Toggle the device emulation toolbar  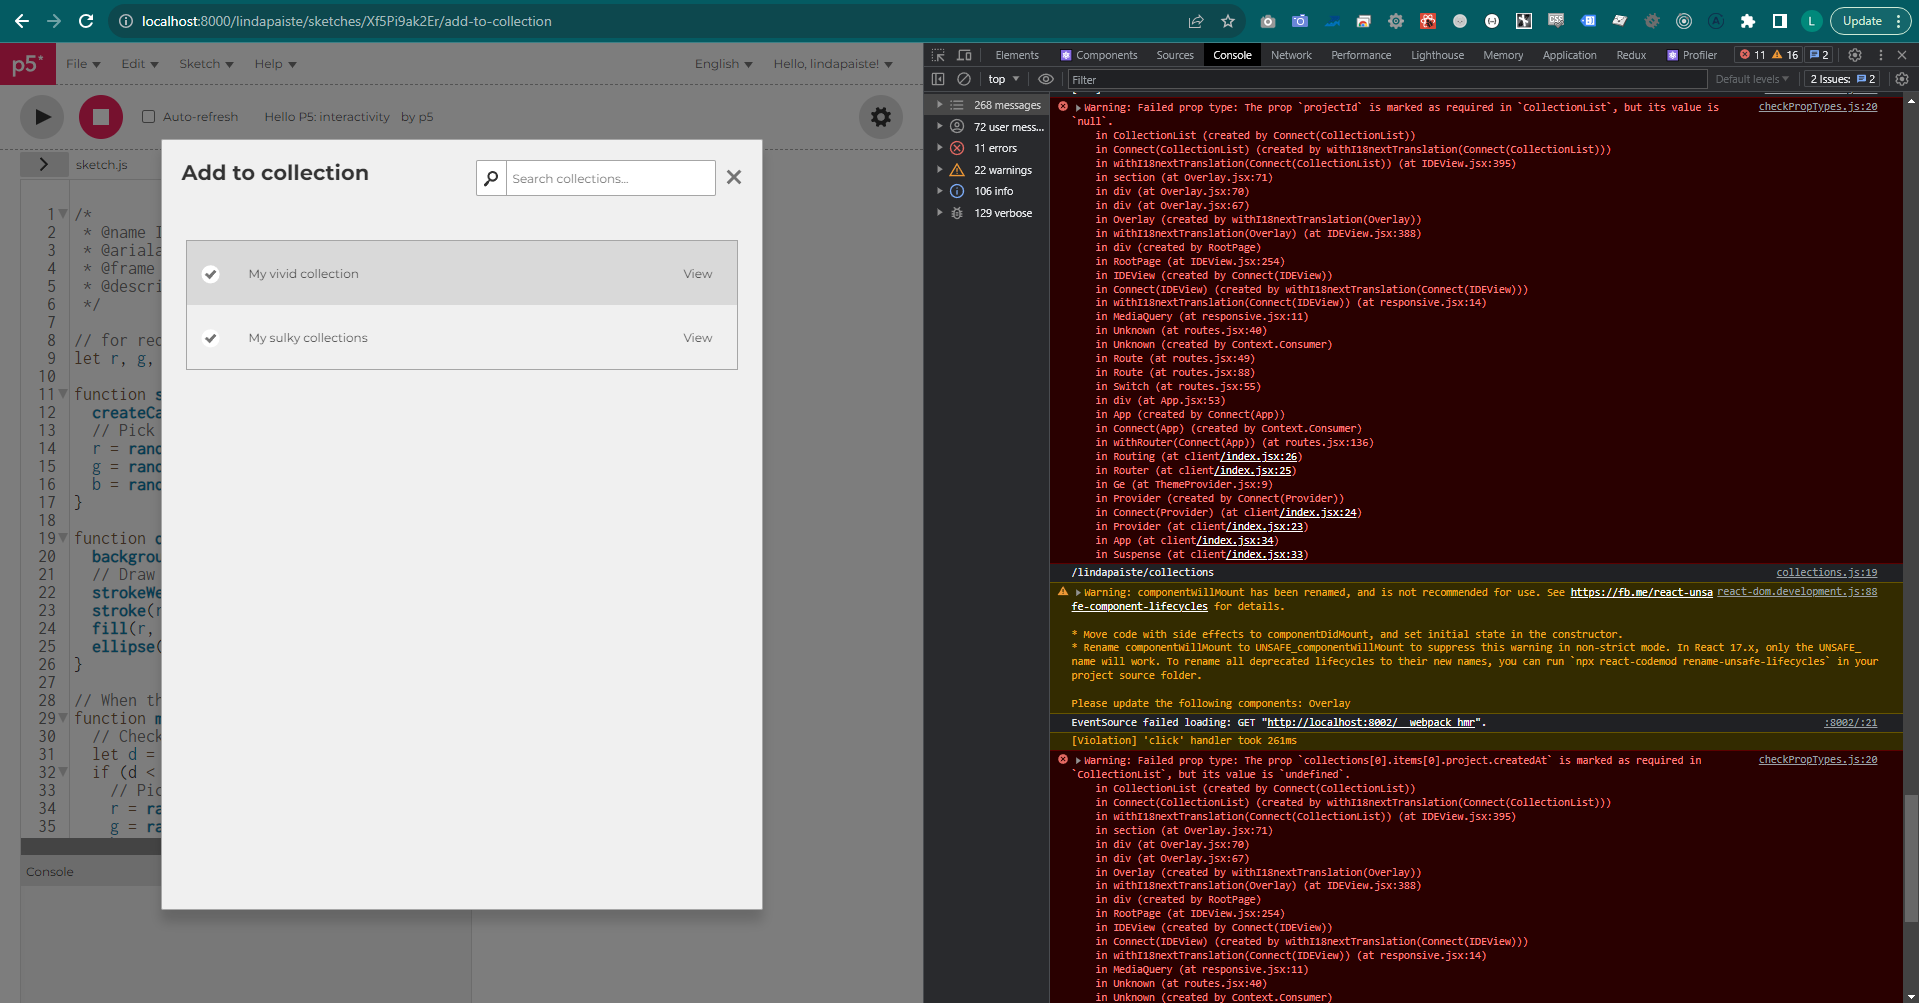click(x=963, y=55)
